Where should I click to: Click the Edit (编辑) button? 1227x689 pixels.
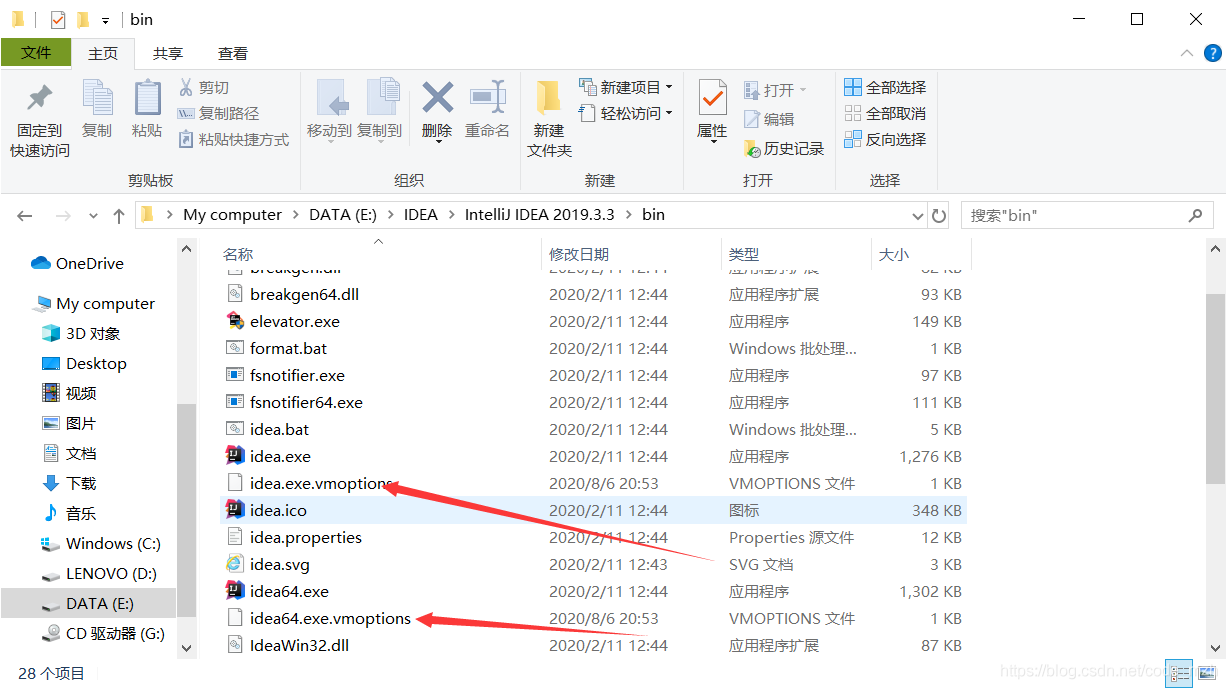click(769, 119)
